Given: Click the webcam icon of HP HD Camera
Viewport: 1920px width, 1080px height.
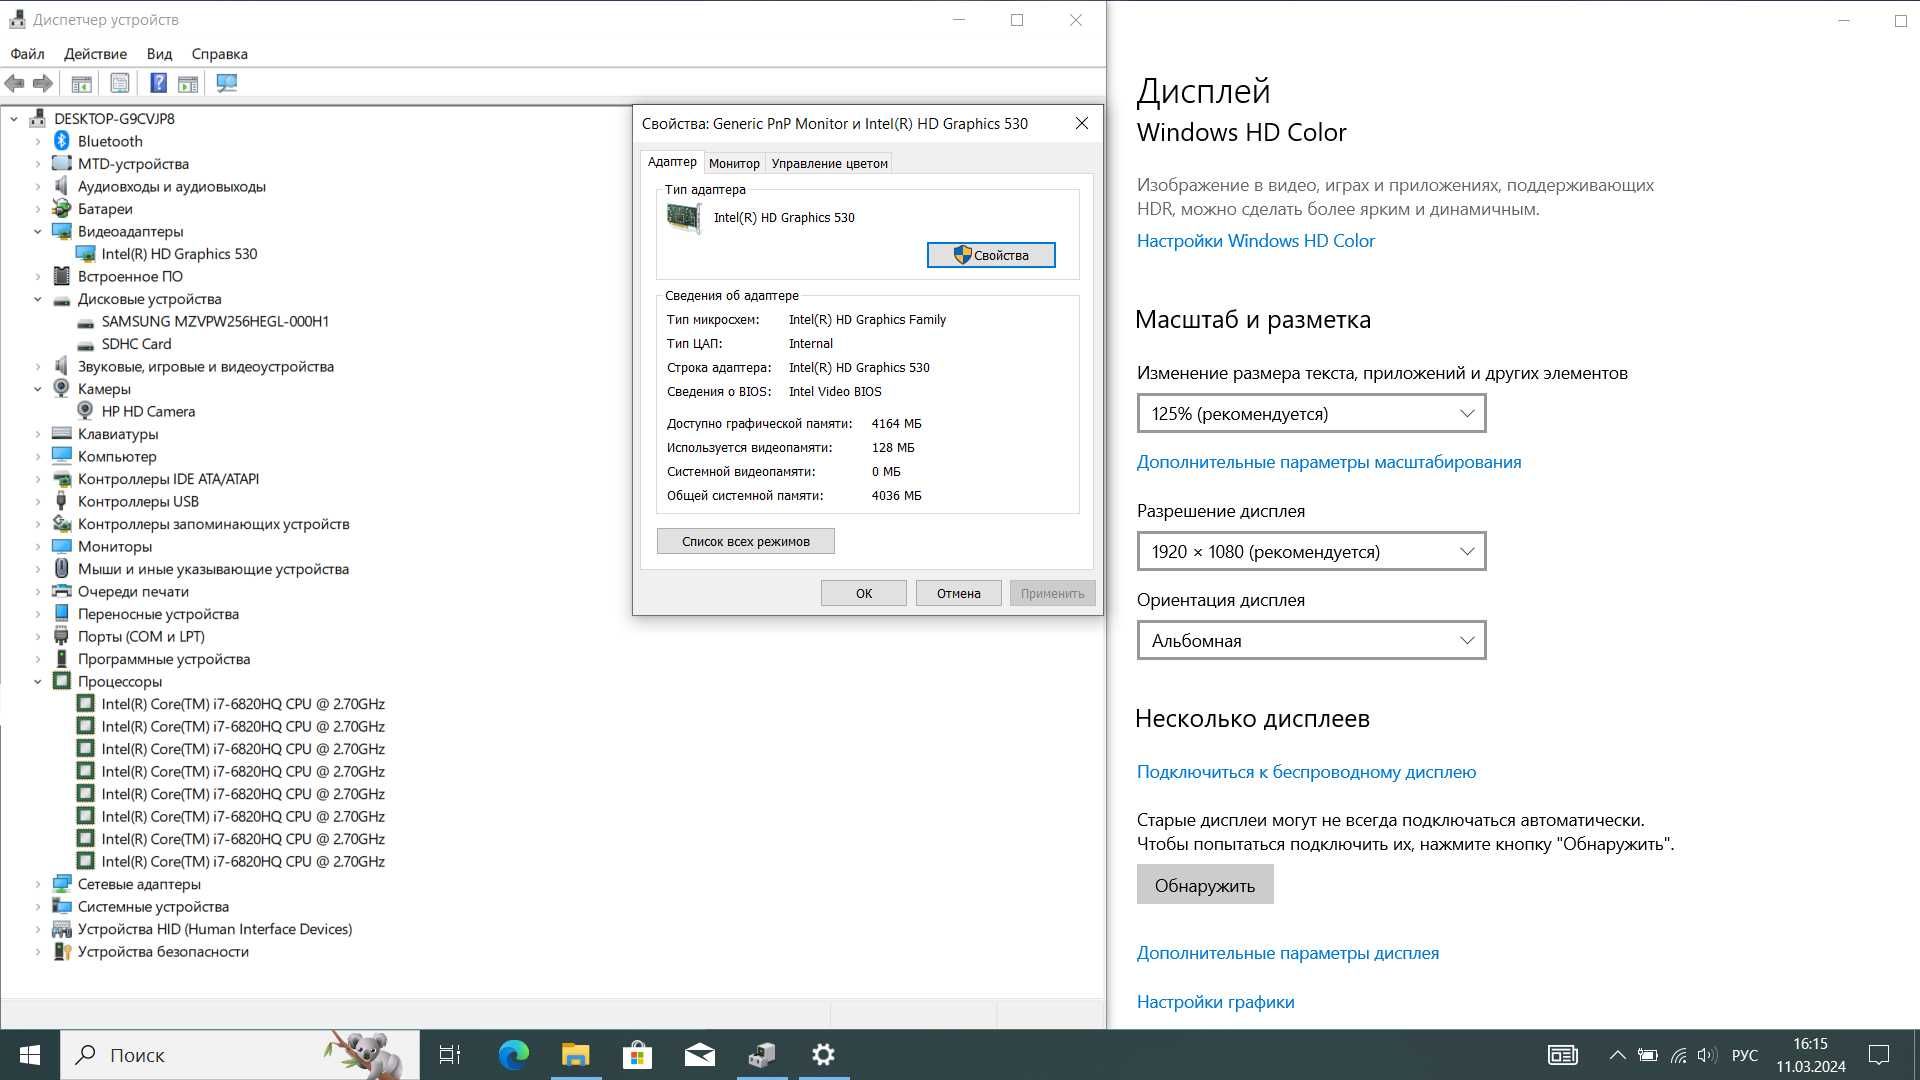Looking at the screenshot, I should 85,411.
